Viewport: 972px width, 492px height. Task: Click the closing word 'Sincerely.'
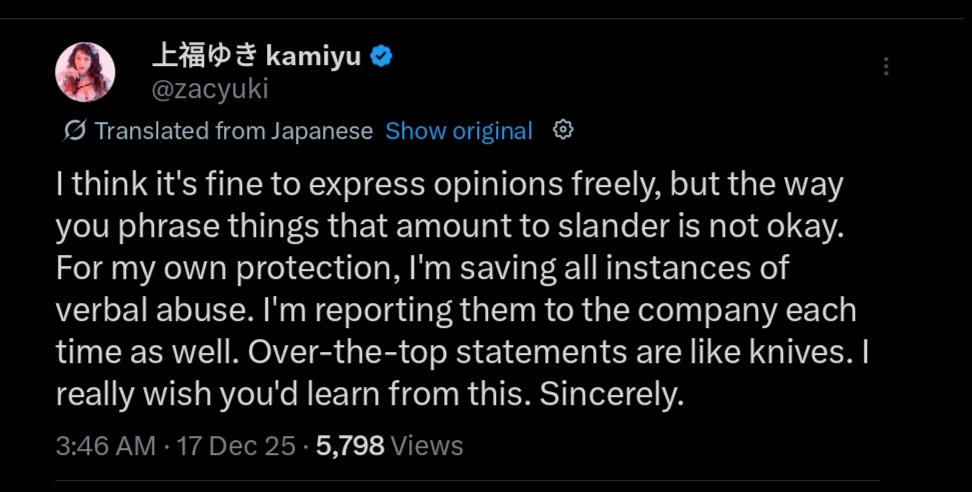click(611, 395)
